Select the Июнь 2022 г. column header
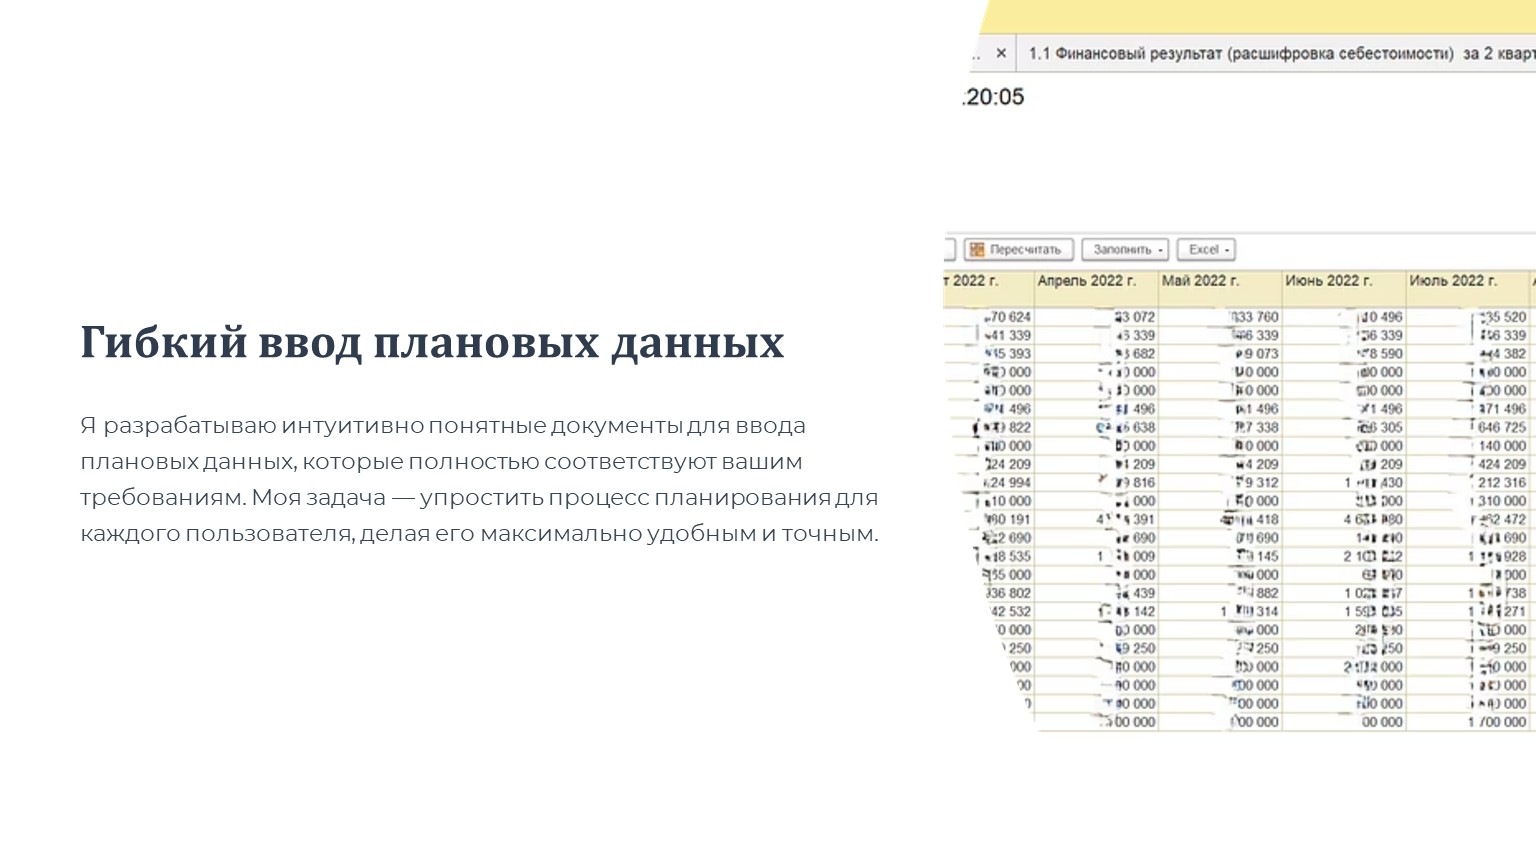Screen dimensions: 1536x864 [1332, 281]
